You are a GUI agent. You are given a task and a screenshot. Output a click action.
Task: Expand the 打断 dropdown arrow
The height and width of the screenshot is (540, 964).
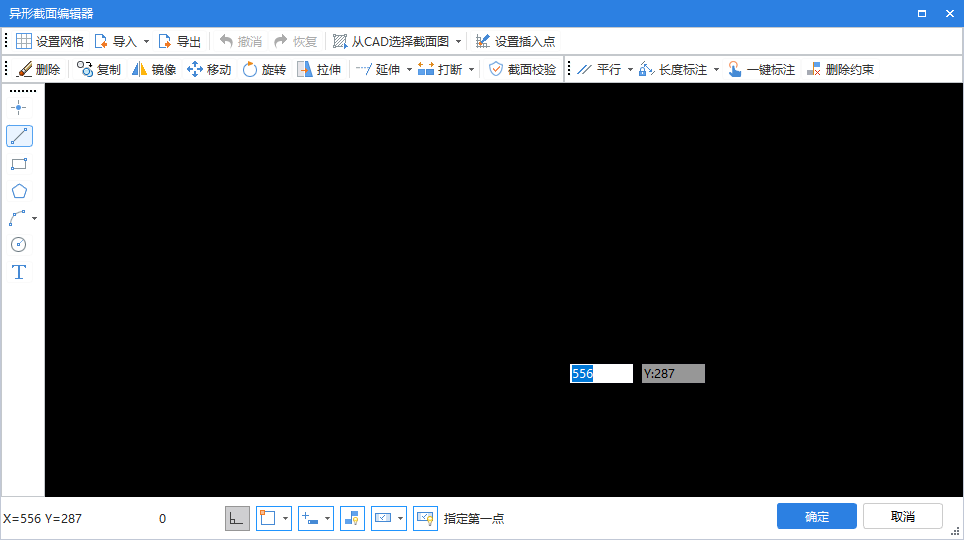coord(472,69)
